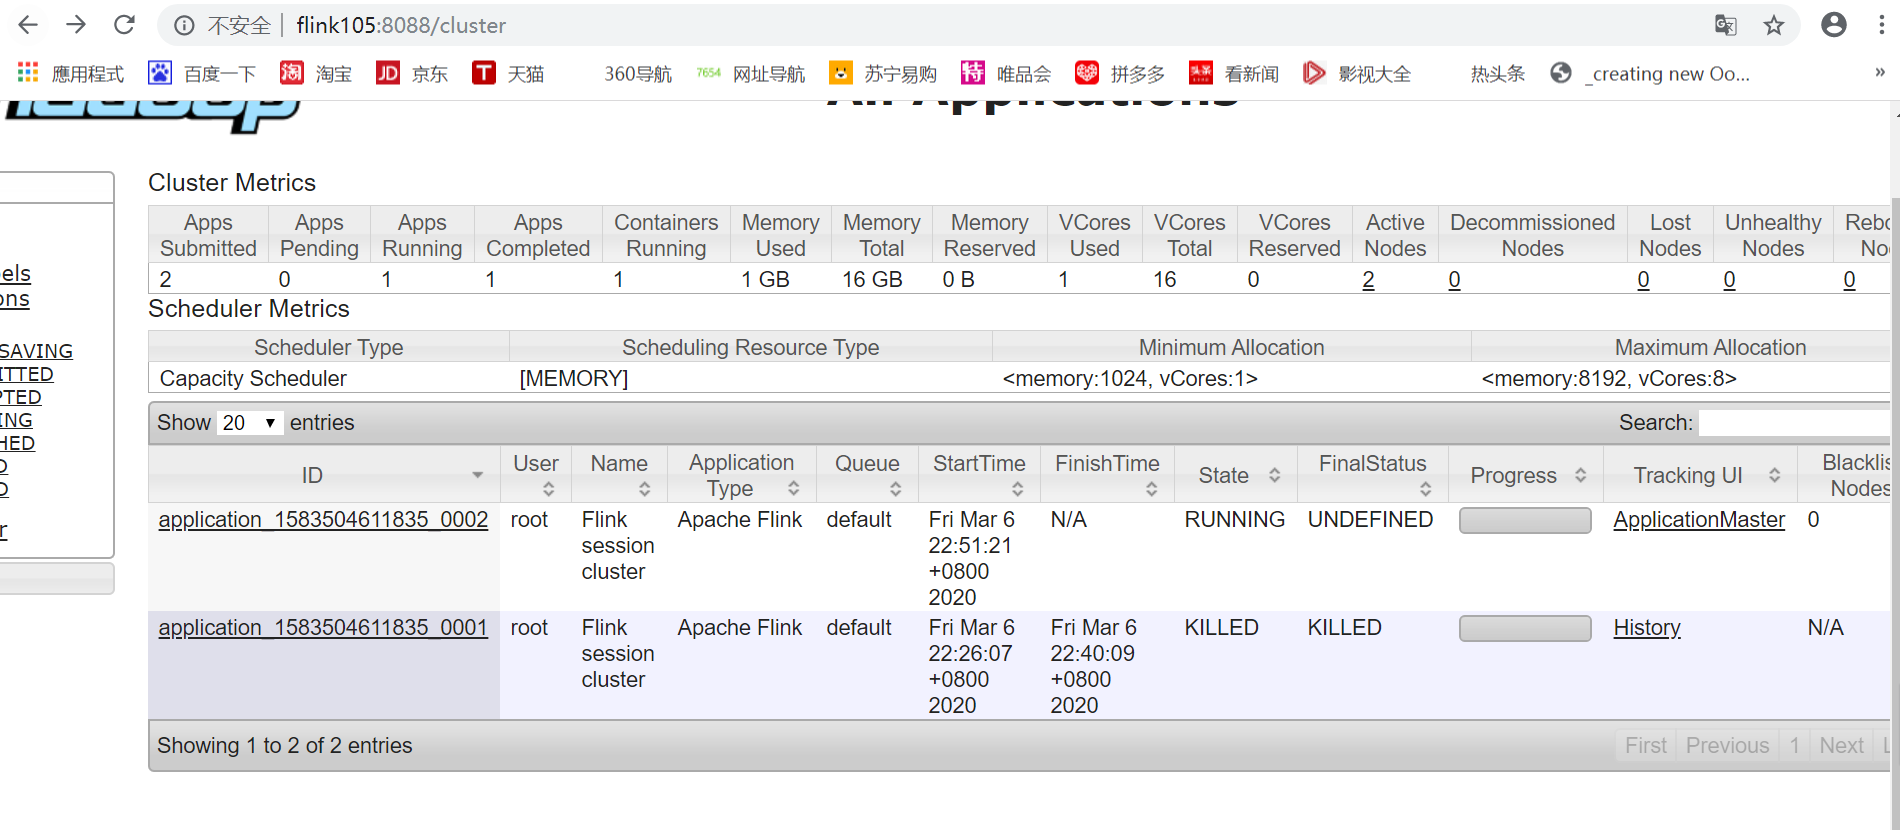Open the site security info icon
Viewport: 1900px width, 830px height.
(x=184, y=25)
